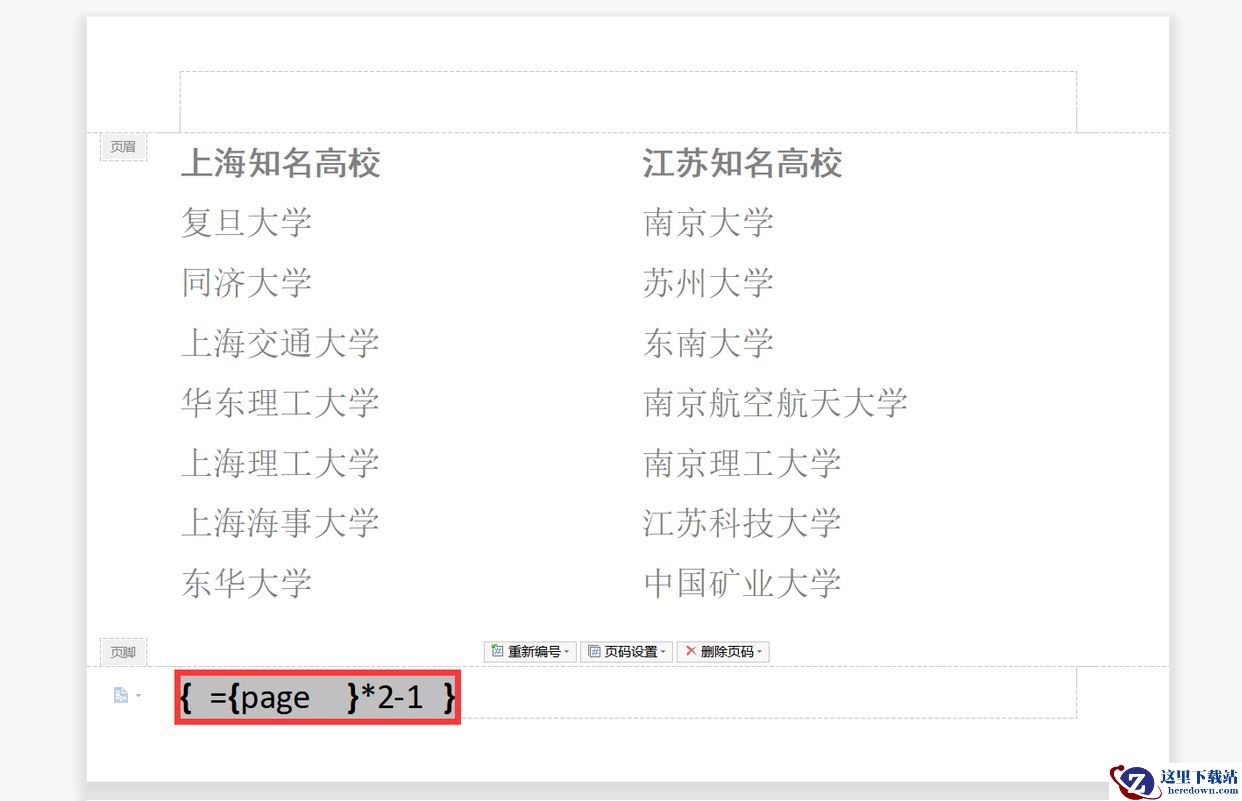
Task: Open the 重新编号 (renumber) dropdown button
Action: pyautogui.click(x=530, y=652)
